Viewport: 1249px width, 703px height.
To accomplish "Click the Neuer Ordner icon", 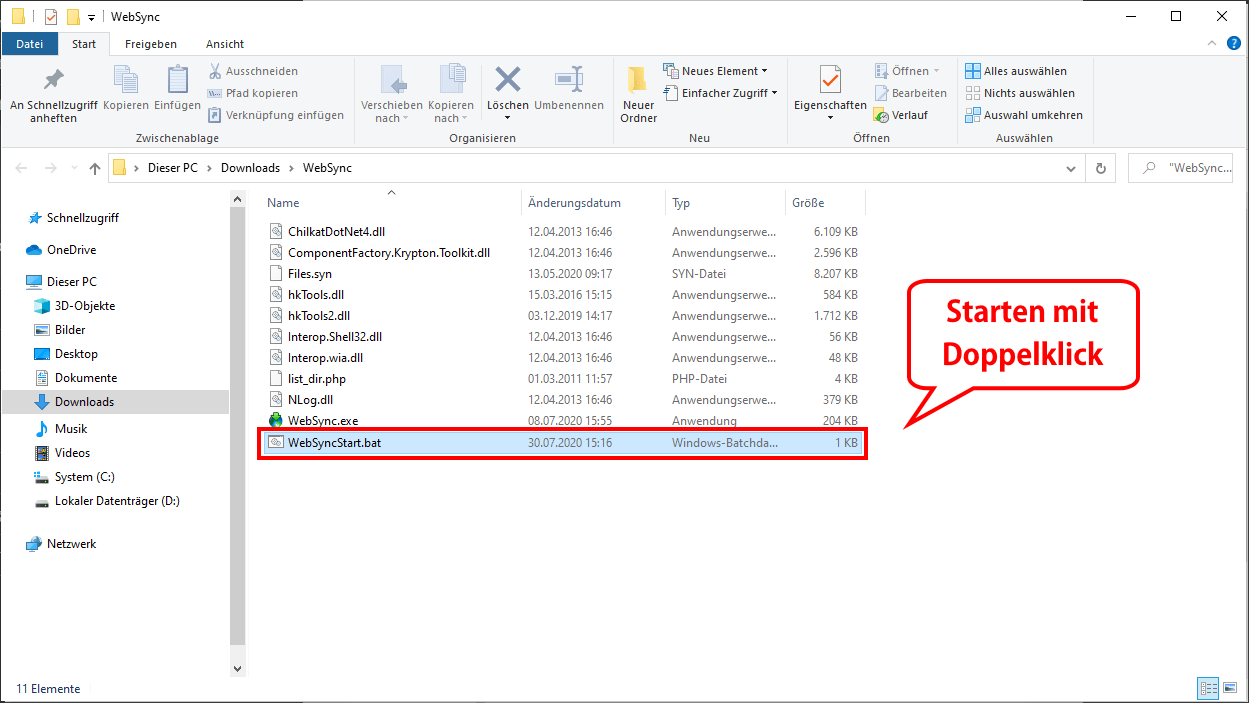I will coord(638,82).
